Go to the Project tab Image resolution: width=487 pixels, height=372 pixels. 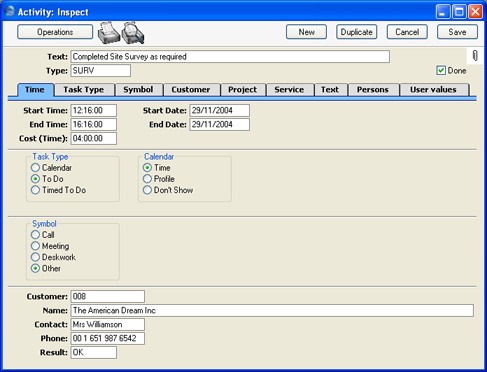coord(243,90)
